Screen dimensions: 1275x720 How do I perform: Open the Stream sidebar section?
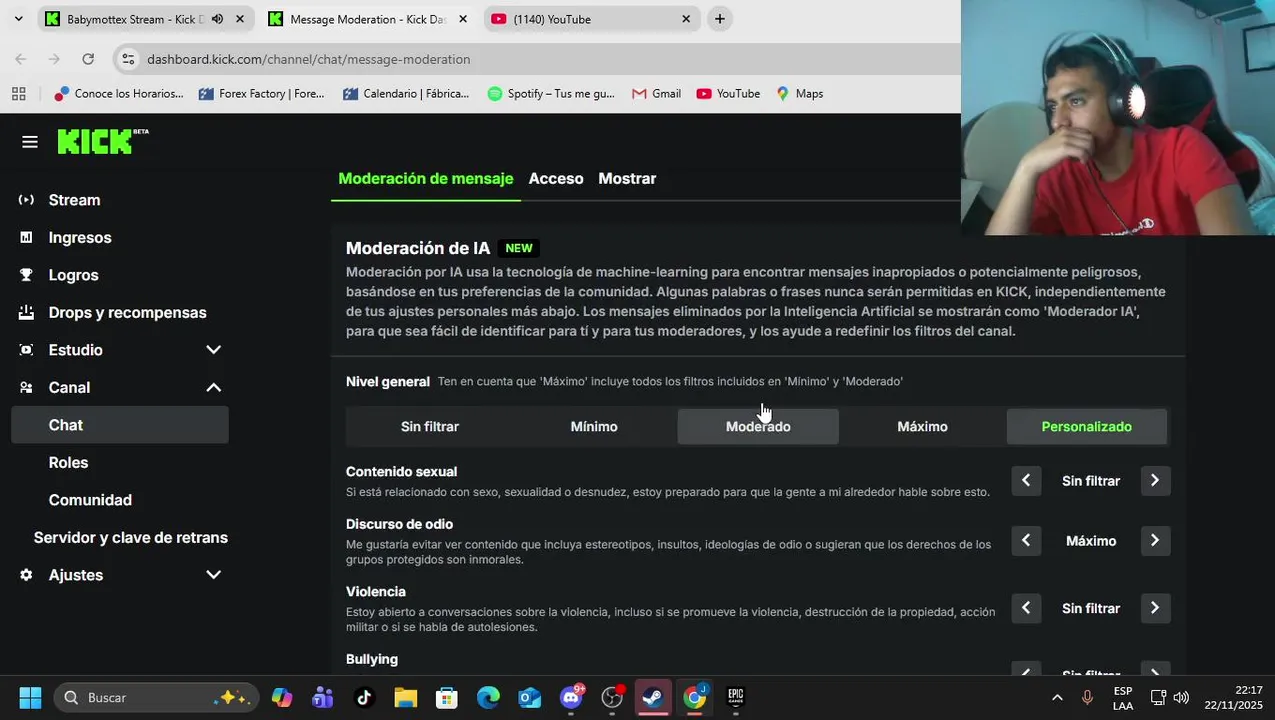(74, 200)
